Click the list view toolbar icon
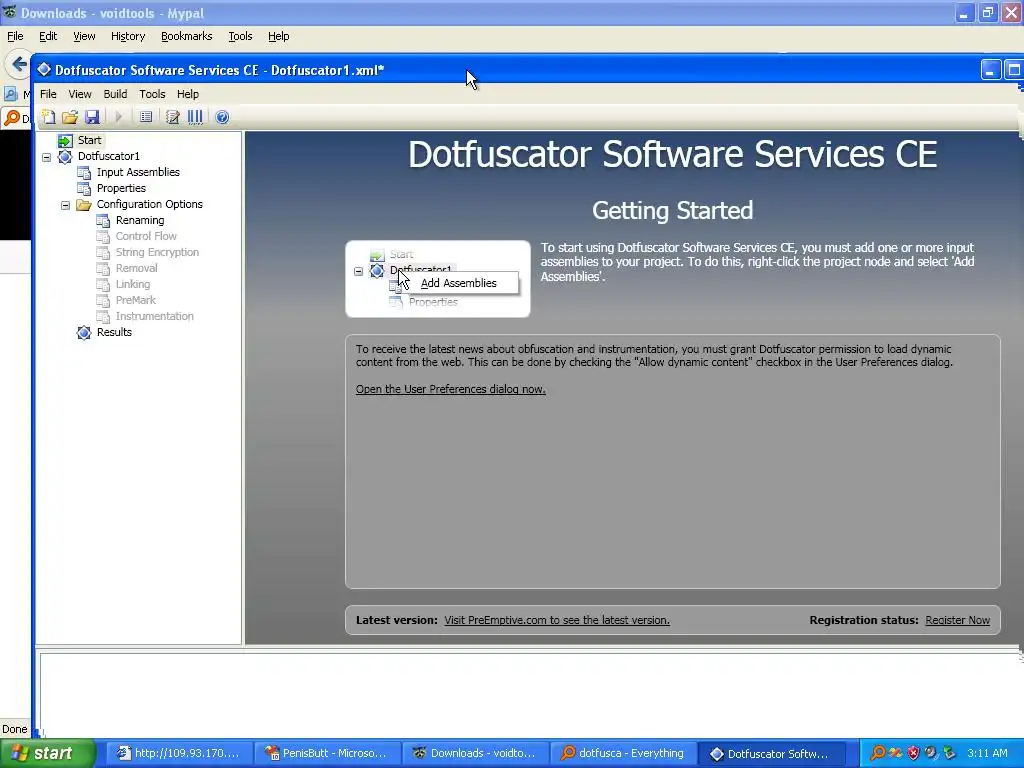This screenshot has width=1024, height=768. coord(146,117)
